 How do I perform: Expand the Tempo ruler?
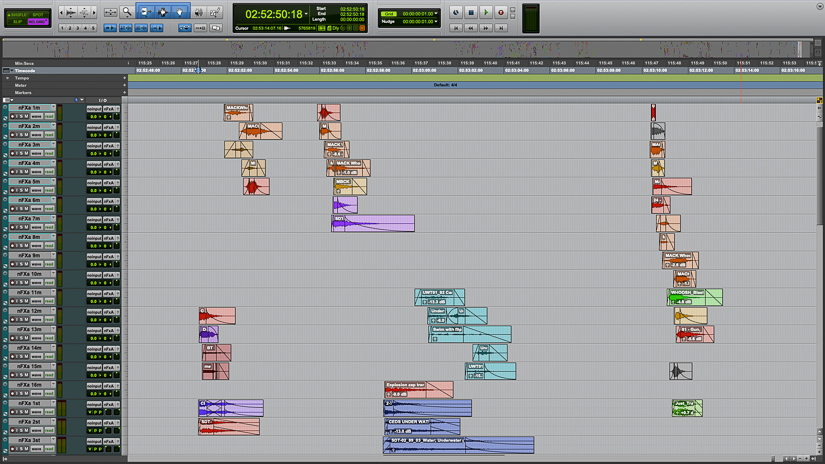(x=9, y=78)
